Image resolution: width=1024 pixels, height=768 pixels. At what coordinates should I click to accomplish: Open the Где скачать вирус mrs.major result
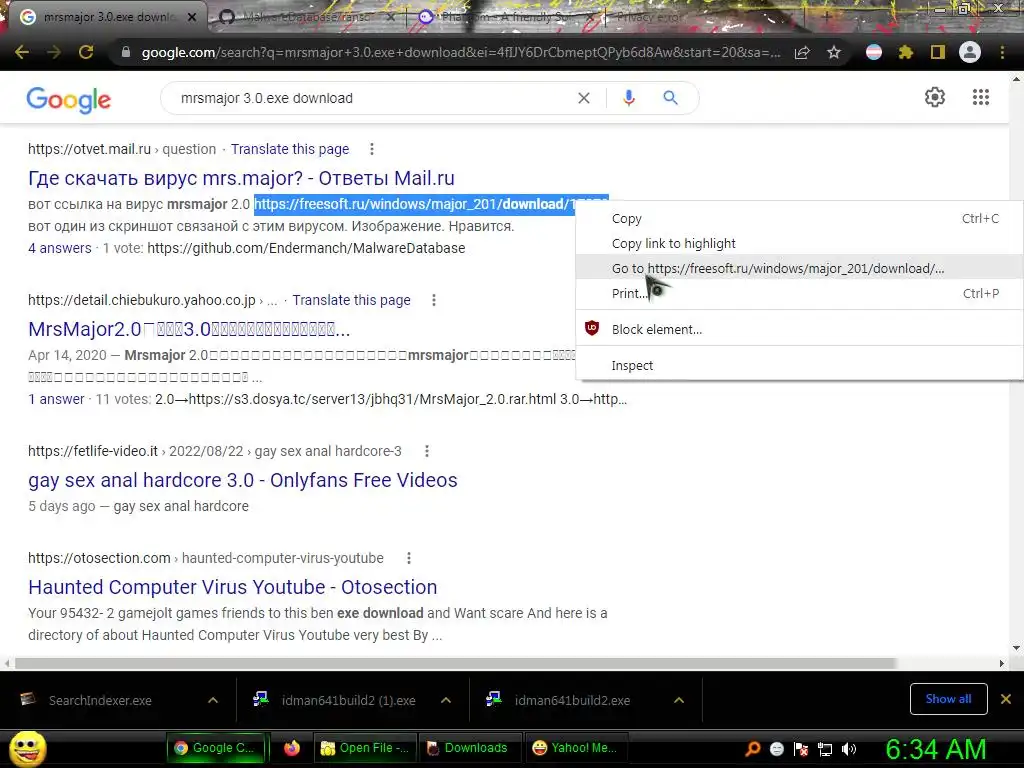(241, 178)
